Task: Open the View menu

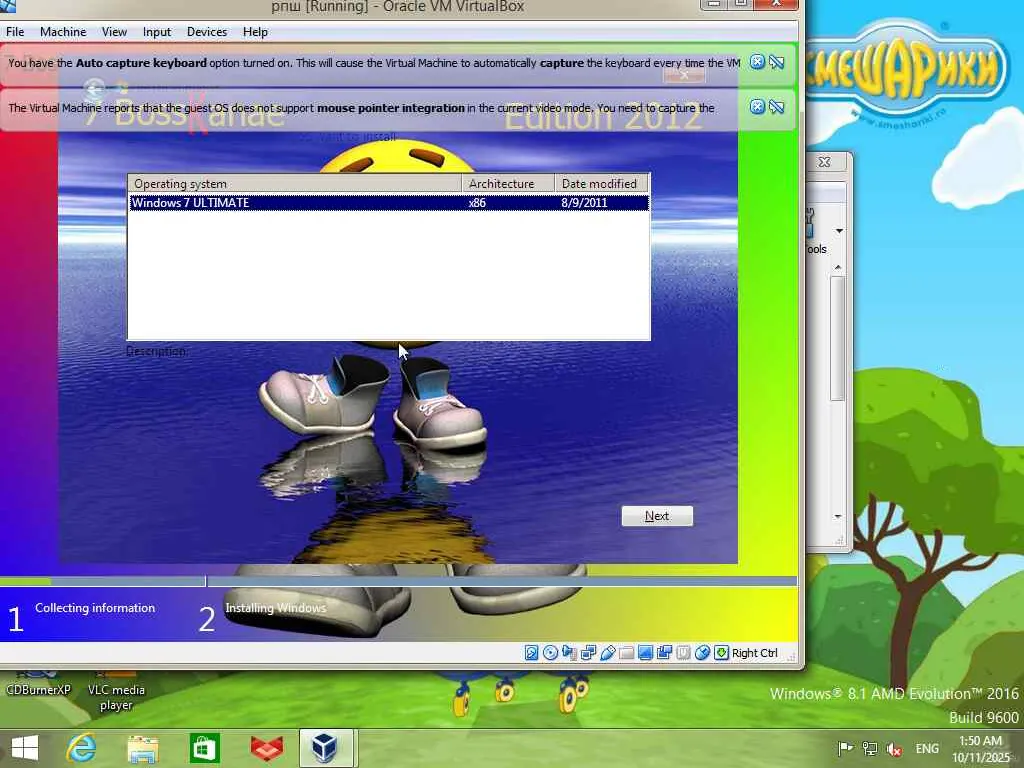Action: 114,31
